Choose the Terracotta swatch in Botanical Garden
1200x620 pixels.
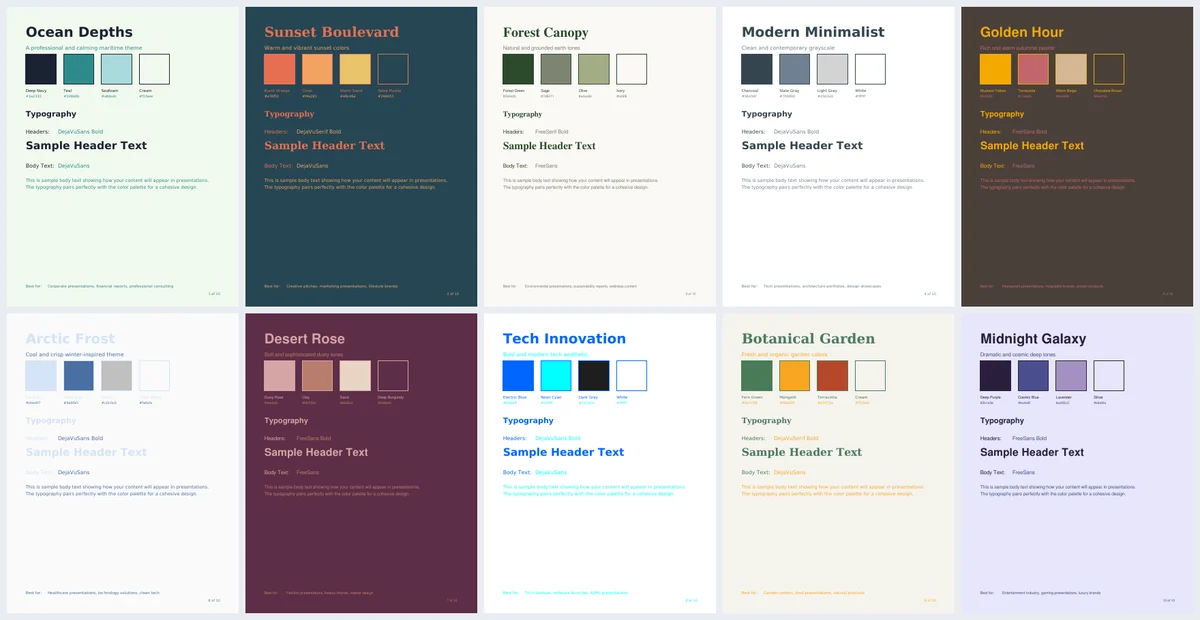point(833,376)
